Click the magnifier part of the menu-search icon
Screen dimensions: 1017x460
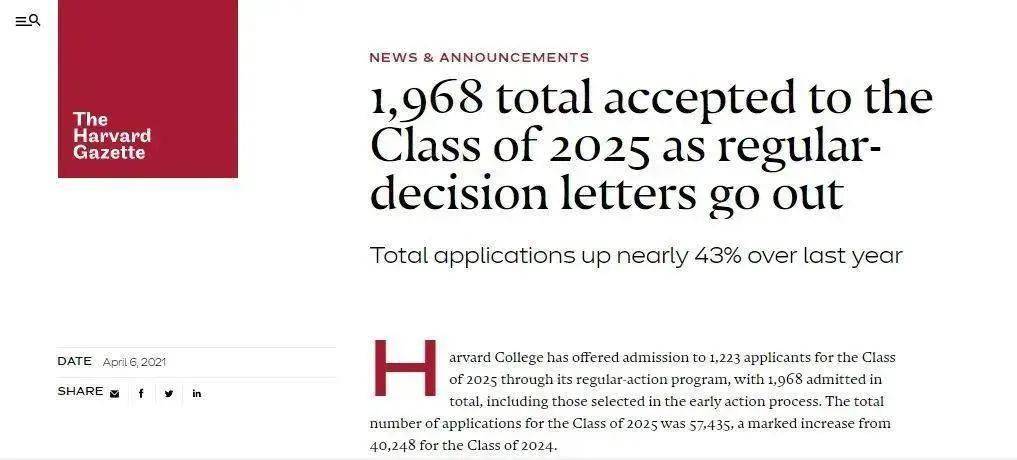pos(35,20)
